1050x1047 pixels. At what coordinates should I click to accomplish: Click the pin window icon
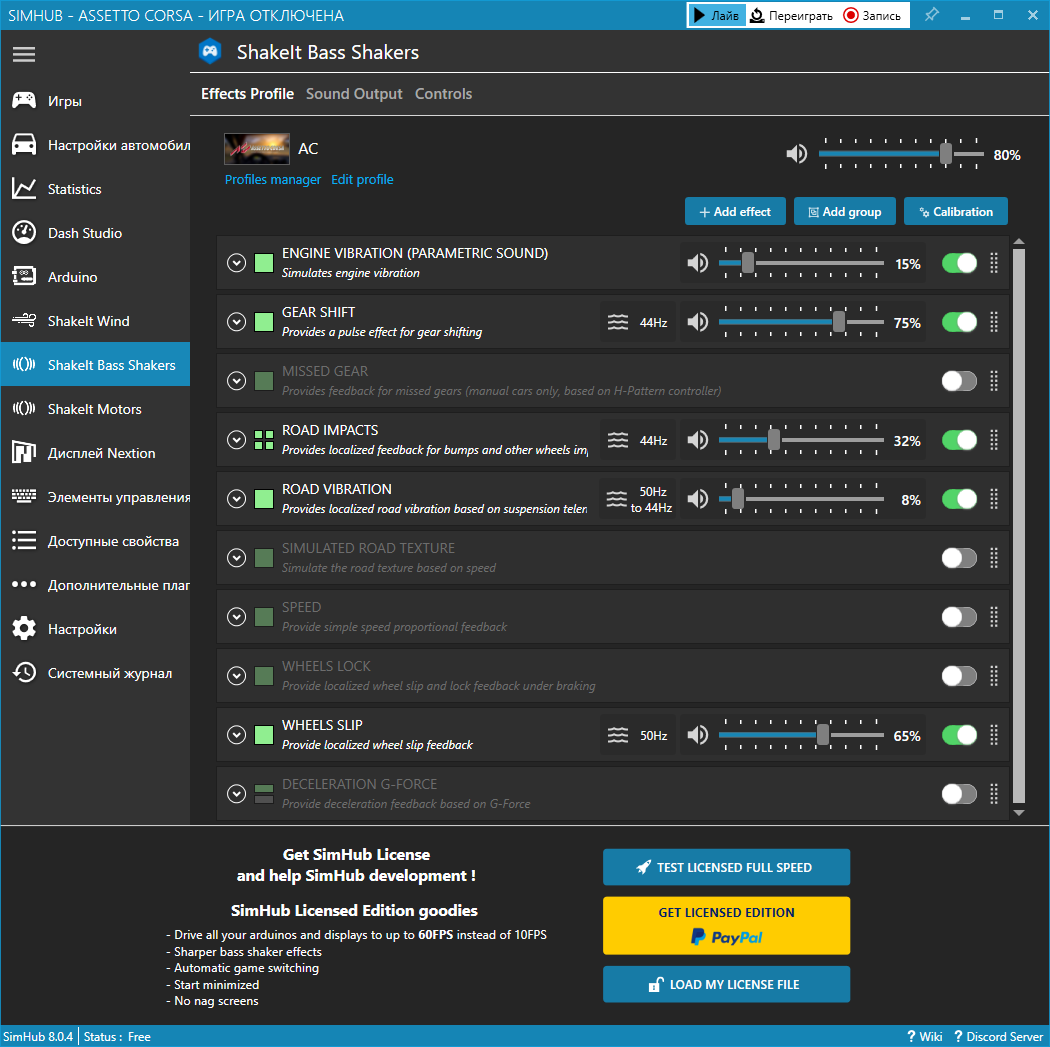(x=930, y=15)
